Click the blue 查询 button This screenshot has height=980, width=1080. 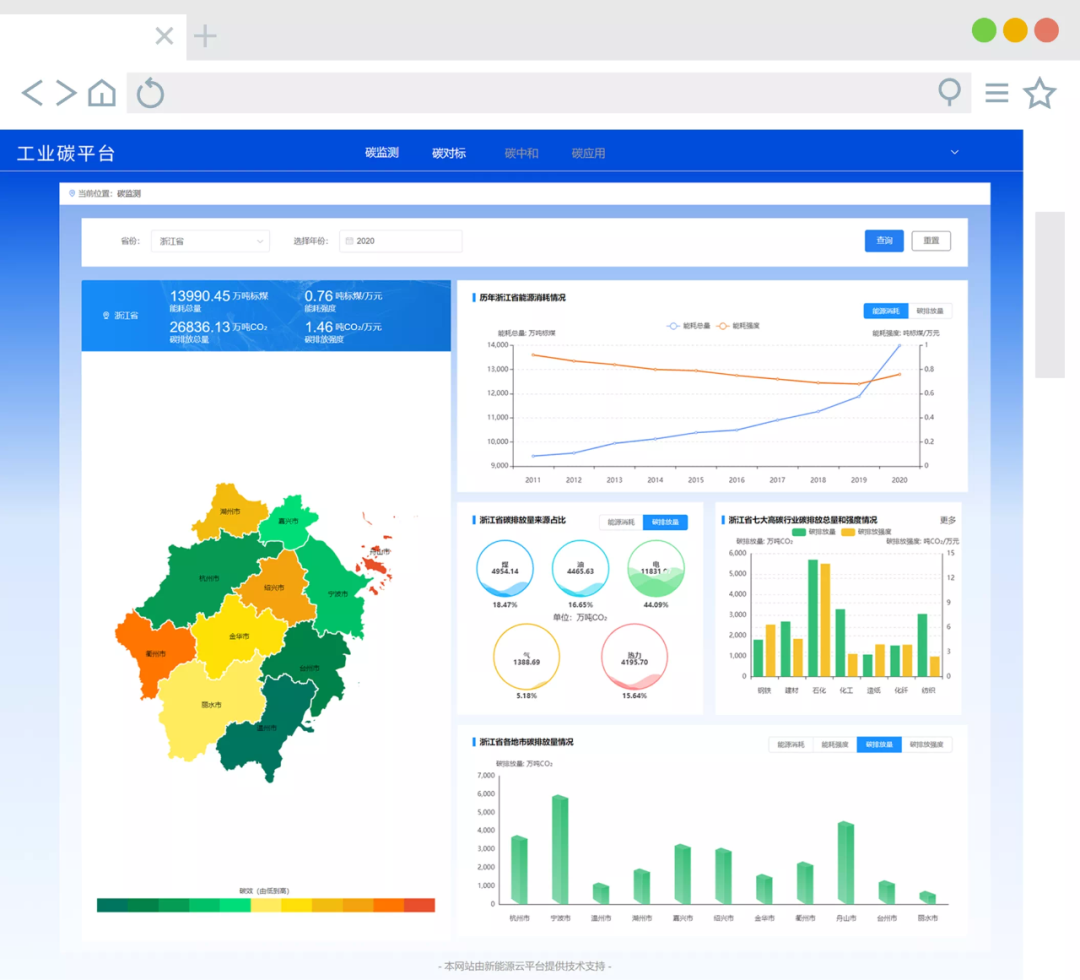tap(884, 241)
